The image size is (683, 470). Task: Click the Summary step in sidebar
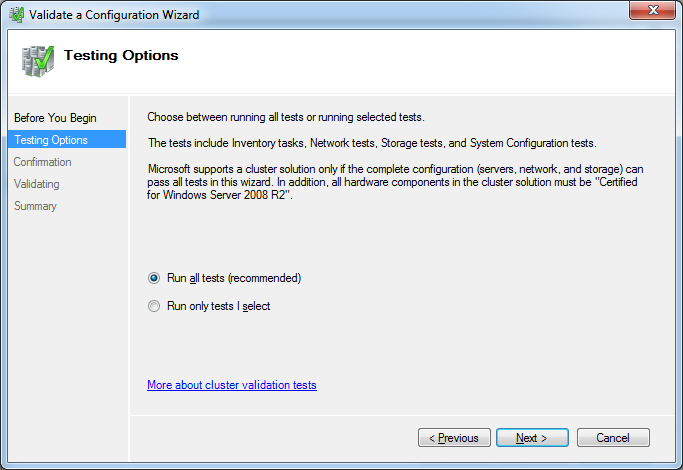[x=35, y=206]
